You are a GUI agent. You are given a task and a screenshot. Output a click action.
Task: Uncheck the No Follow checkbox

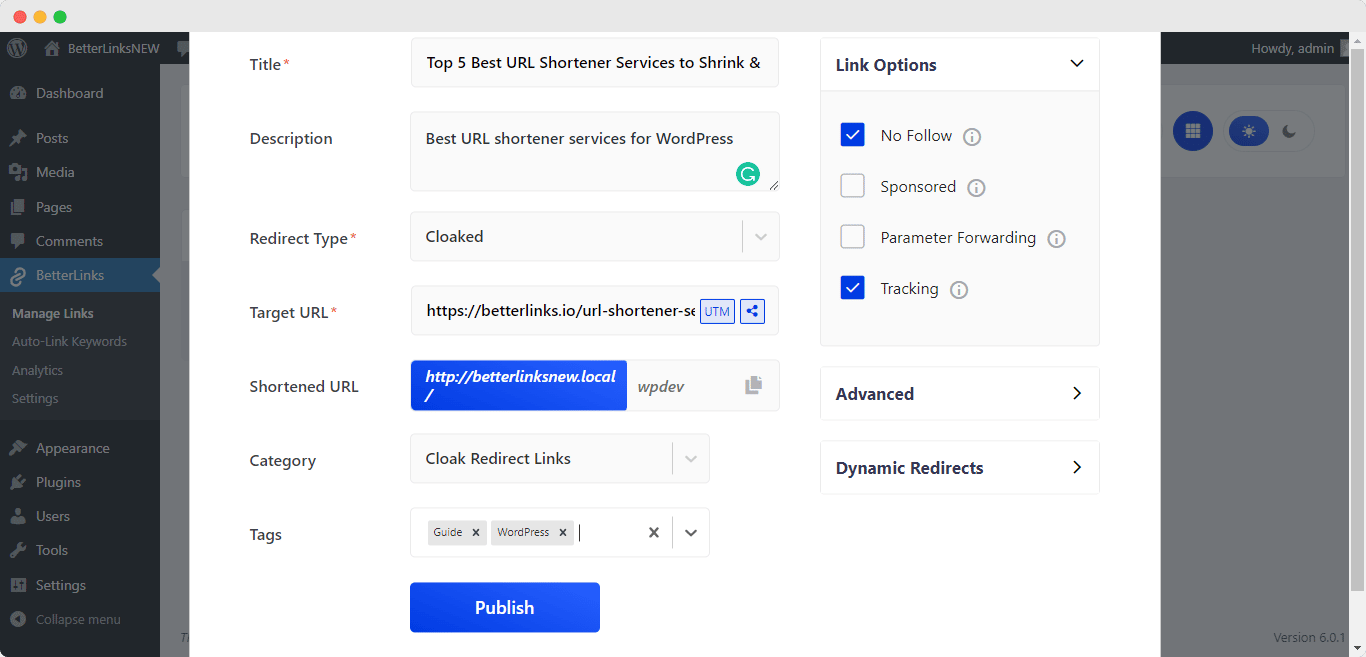click(852, 135)
